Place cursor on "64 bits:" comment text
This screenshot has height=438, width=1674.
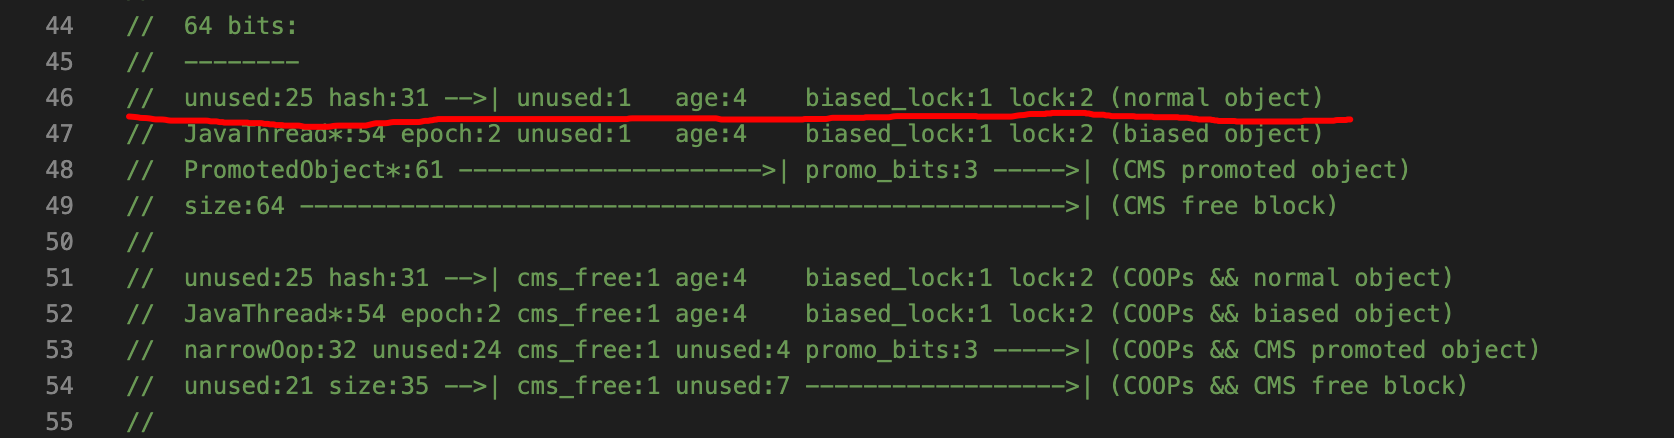[x=240, y=26]
